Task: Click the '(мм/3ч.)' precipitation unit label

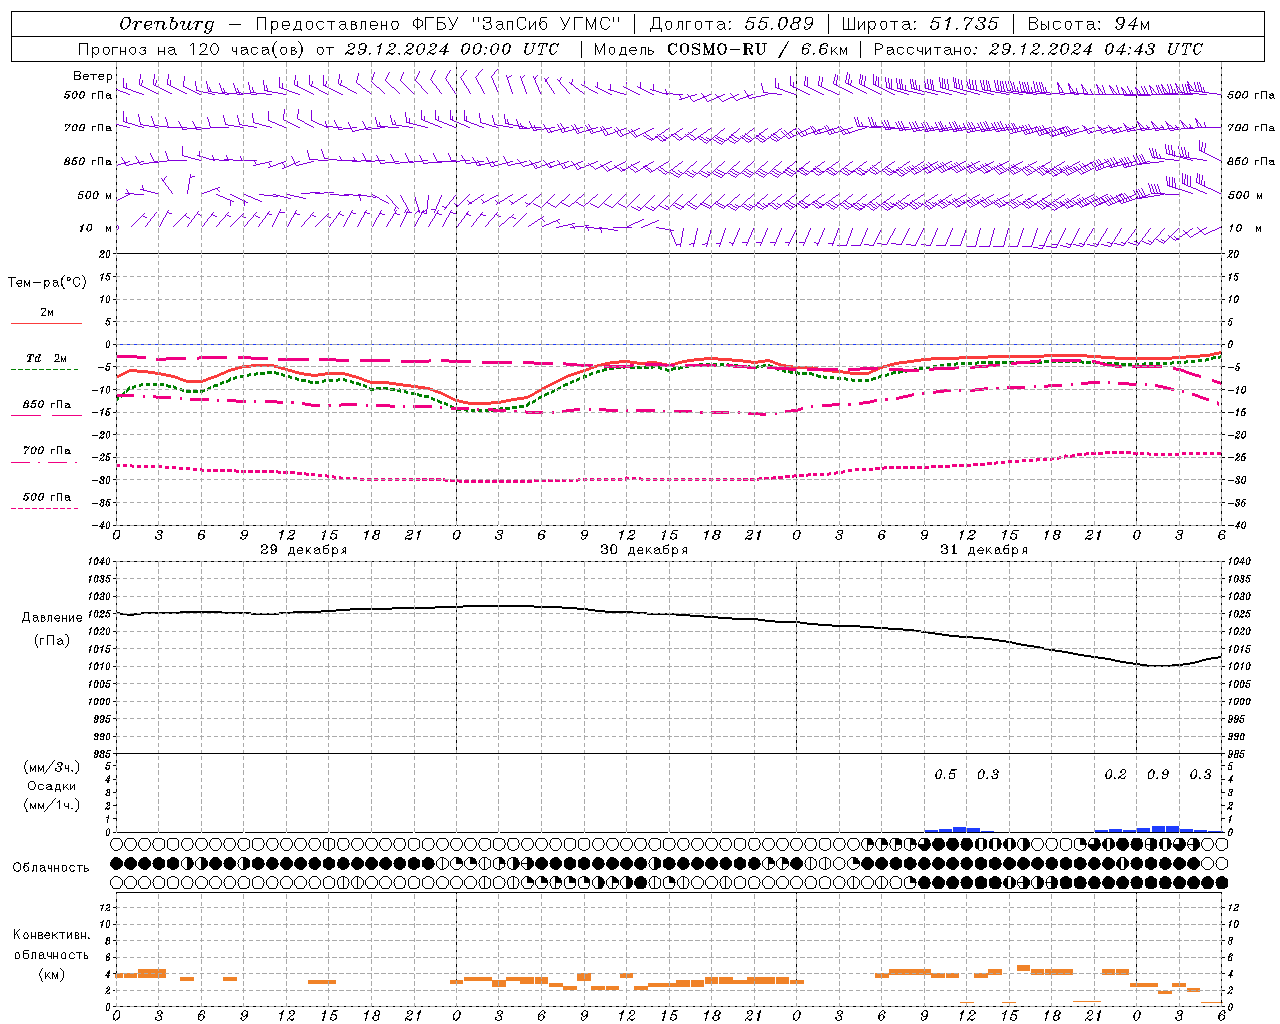Action: (52, 768)
